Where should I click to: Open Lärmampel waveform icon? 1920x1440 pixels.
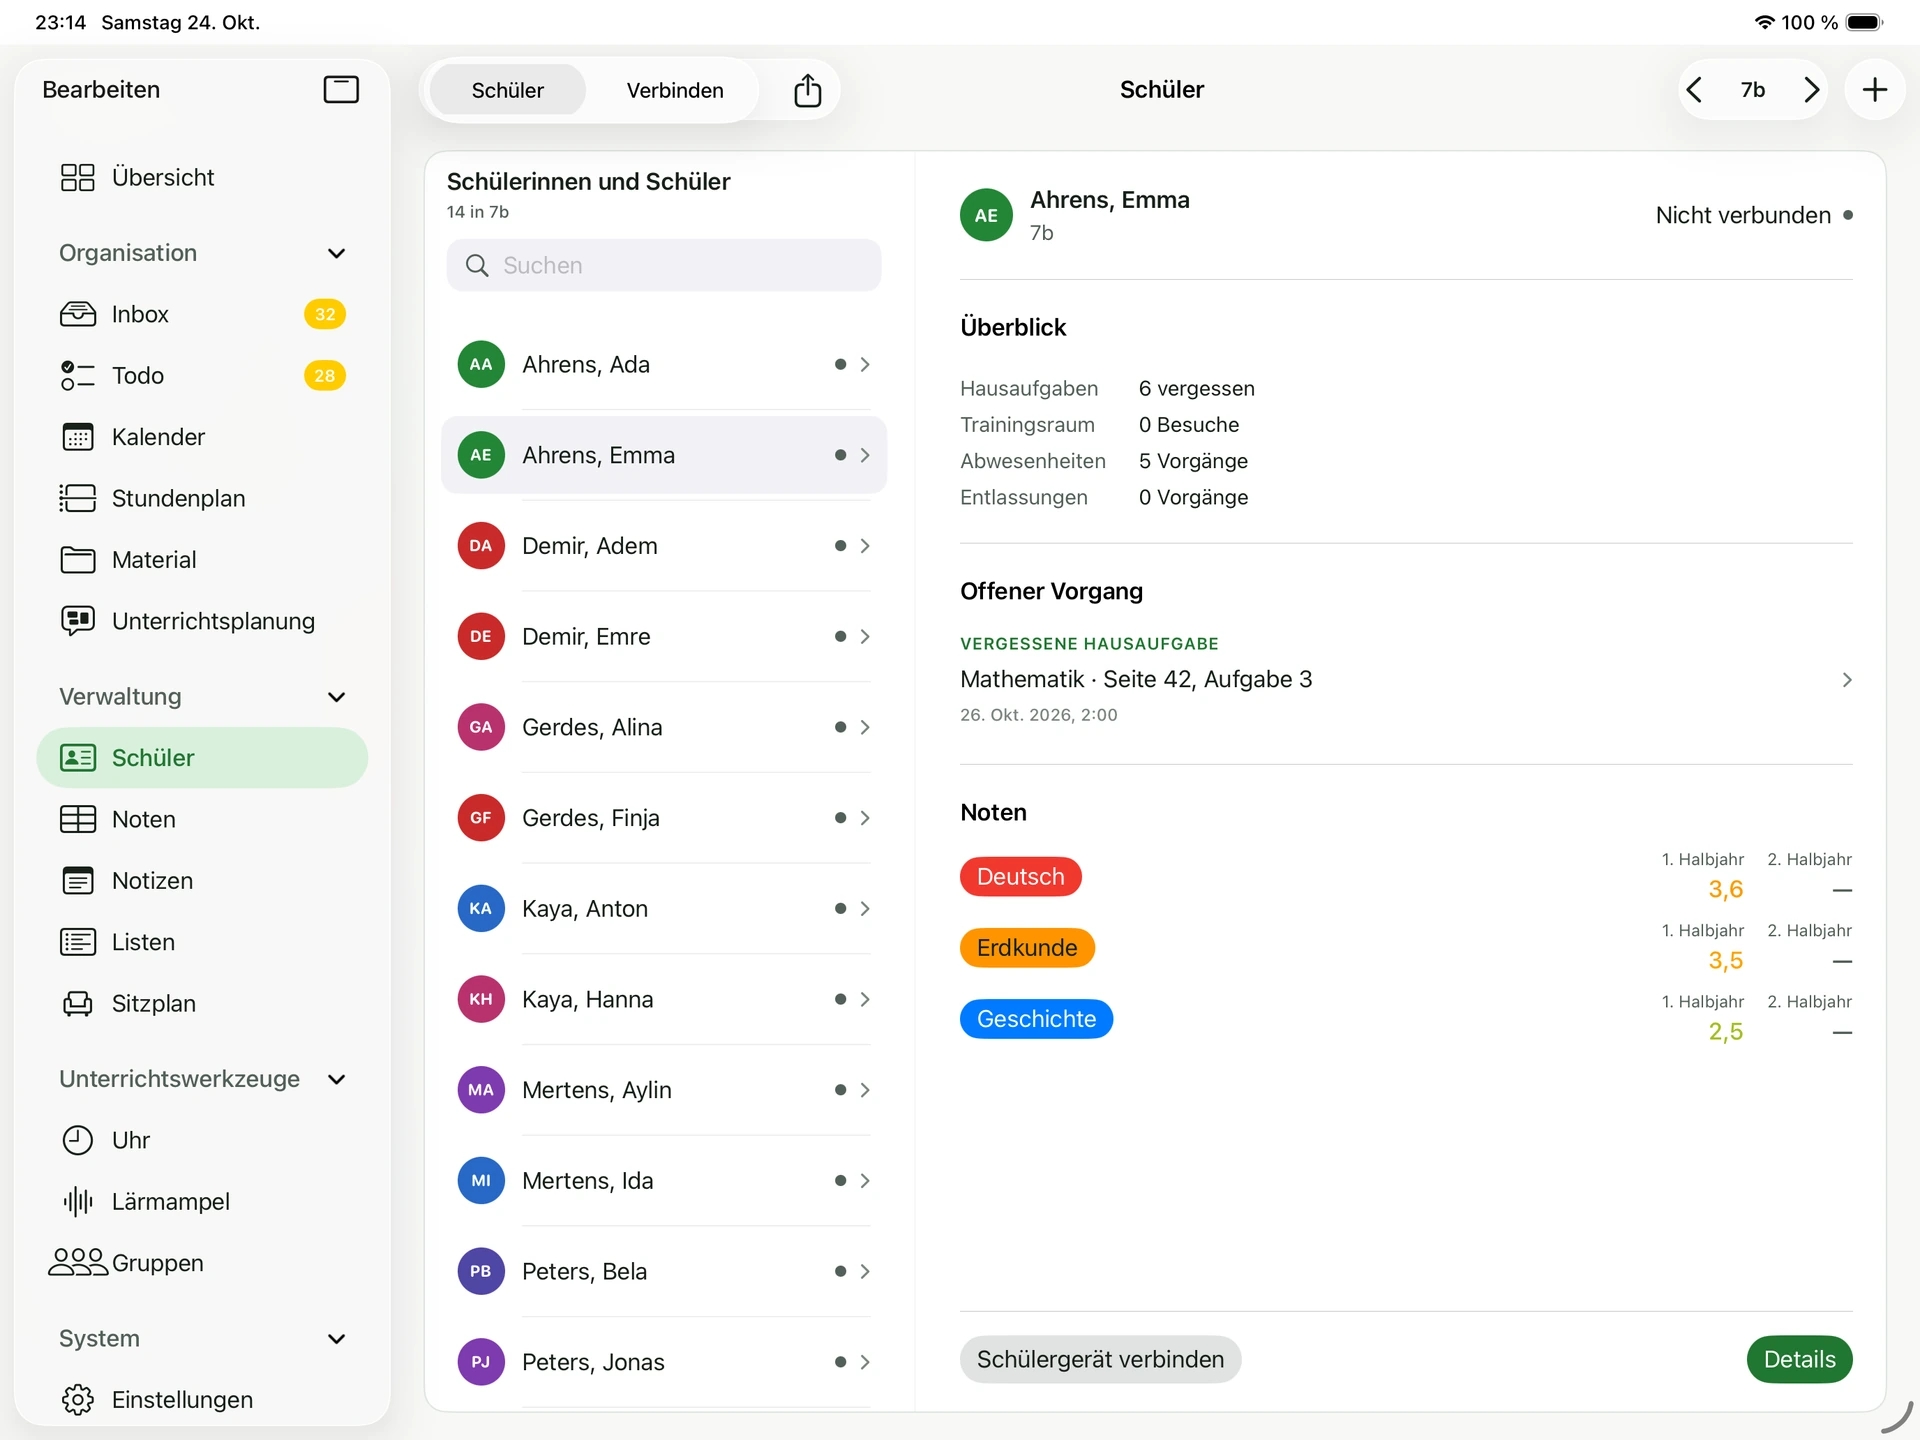[77, 1202]
